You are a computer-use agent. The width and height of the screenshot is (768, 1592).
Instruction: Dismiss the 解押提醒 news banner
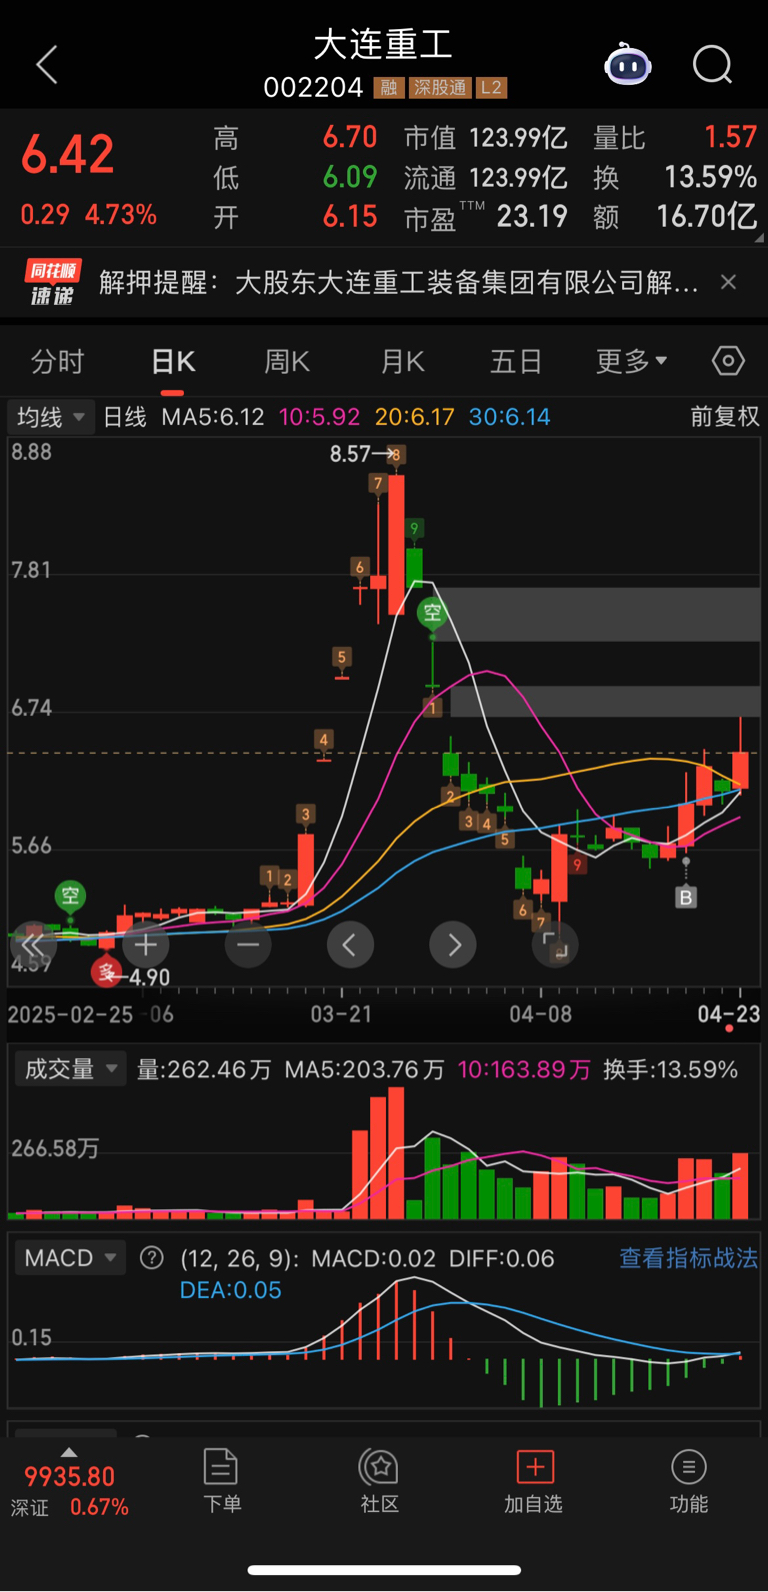tap(729, 283)
